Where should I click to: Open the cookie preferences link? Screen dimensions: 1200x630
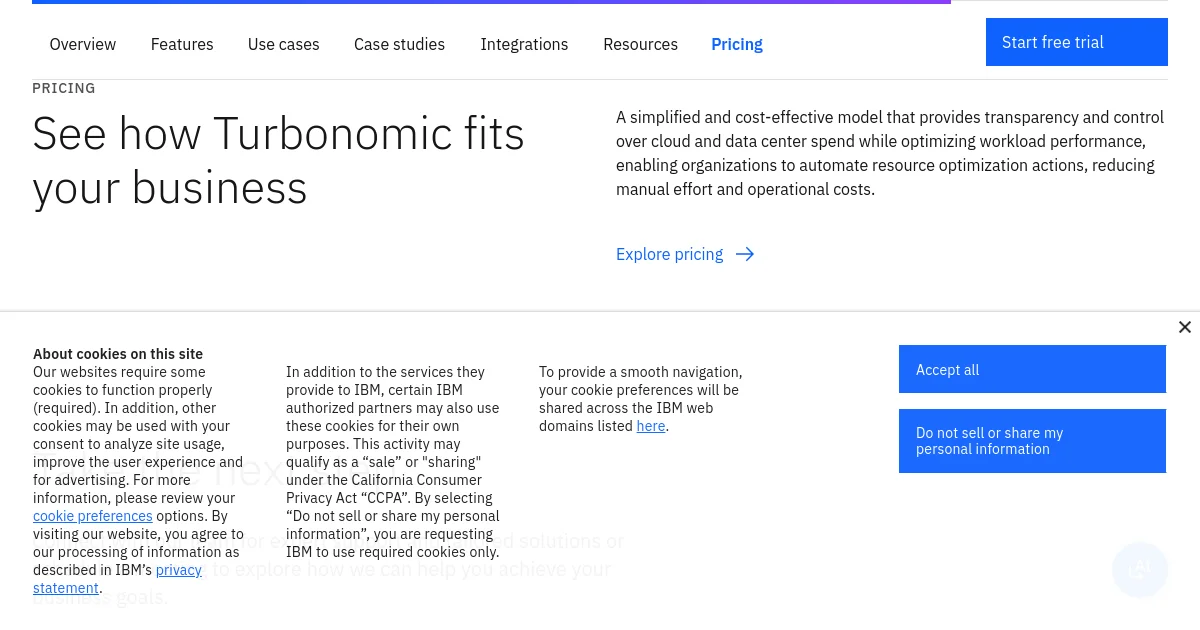coord(93,516)
